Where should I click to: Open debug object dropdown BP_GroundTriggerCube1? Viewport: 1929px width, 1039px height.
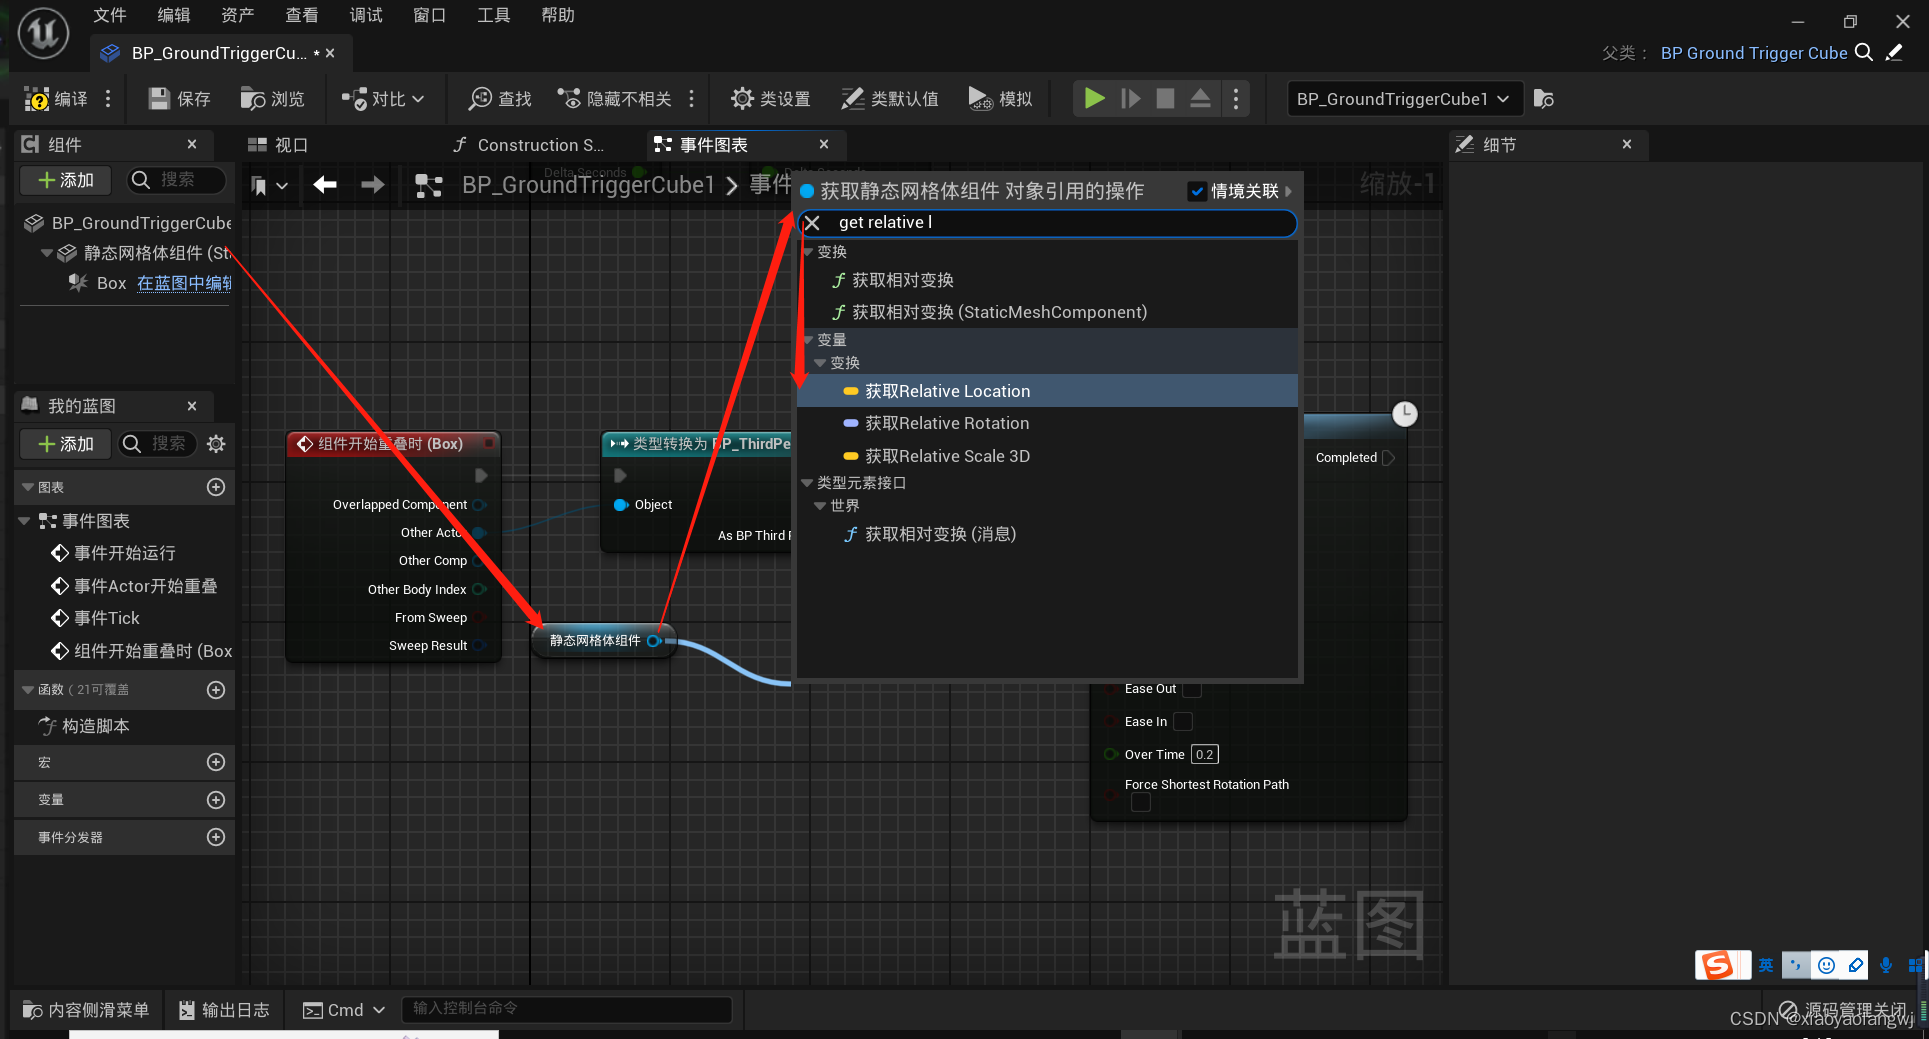(x=1403, y=99)
